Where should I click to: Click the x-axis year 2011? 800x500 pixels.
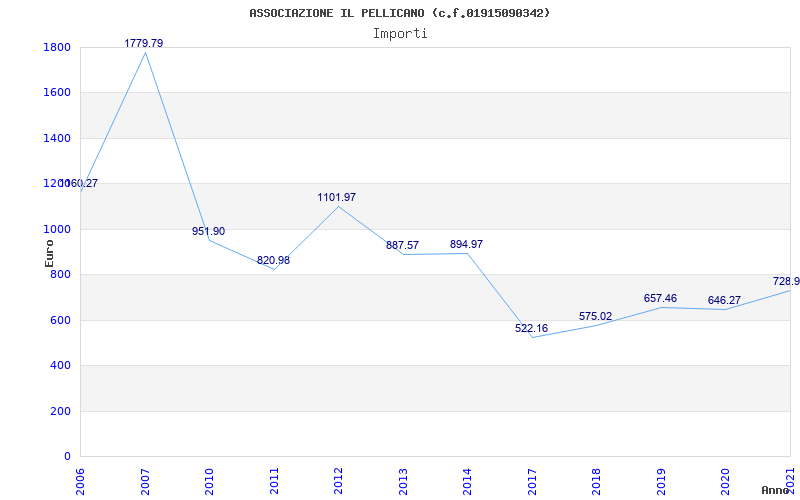(274, 482)
